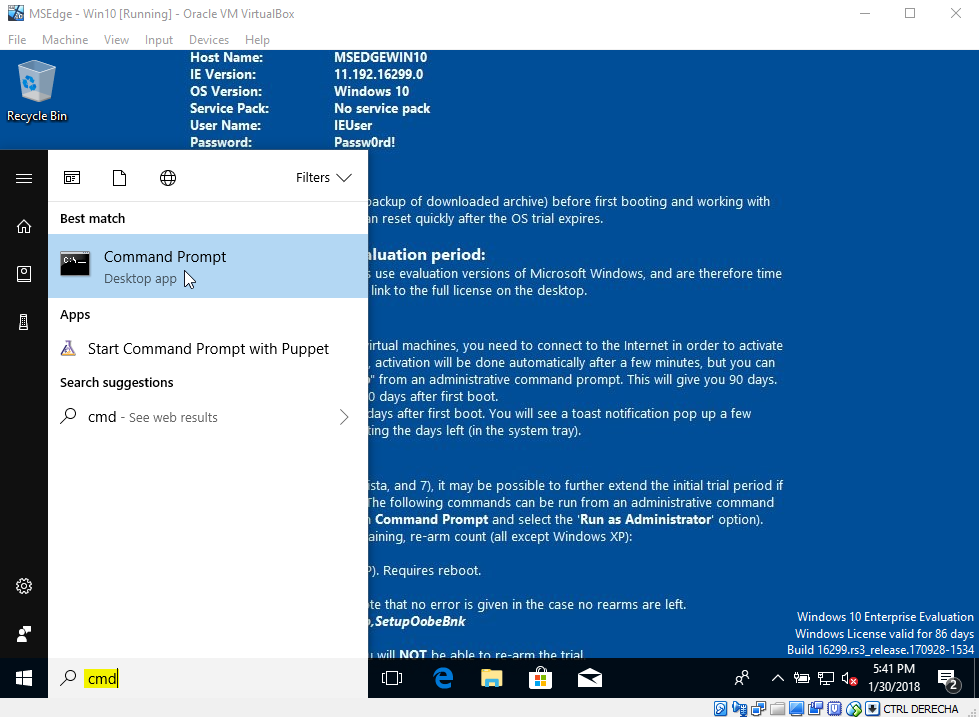Expand the Start menu hamburger button
The width and height of the screenshot is (979, 717).
(x=24, y=178)
